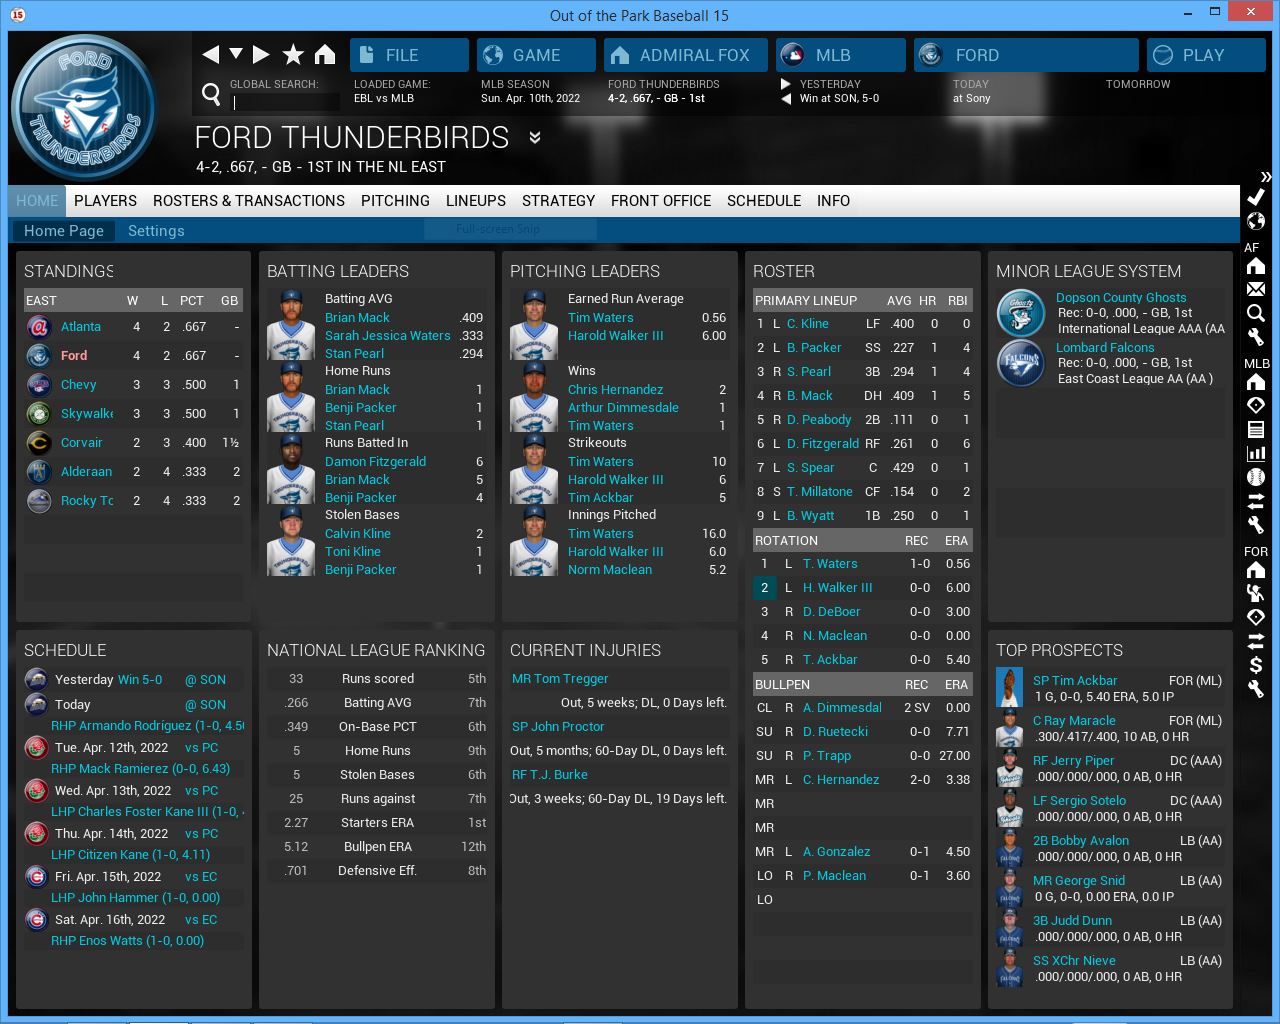Open A. Dimmesdal in the bullpen list
Image resolution: width=1280 pixels, height=1024 pixels.
(842, 708)
